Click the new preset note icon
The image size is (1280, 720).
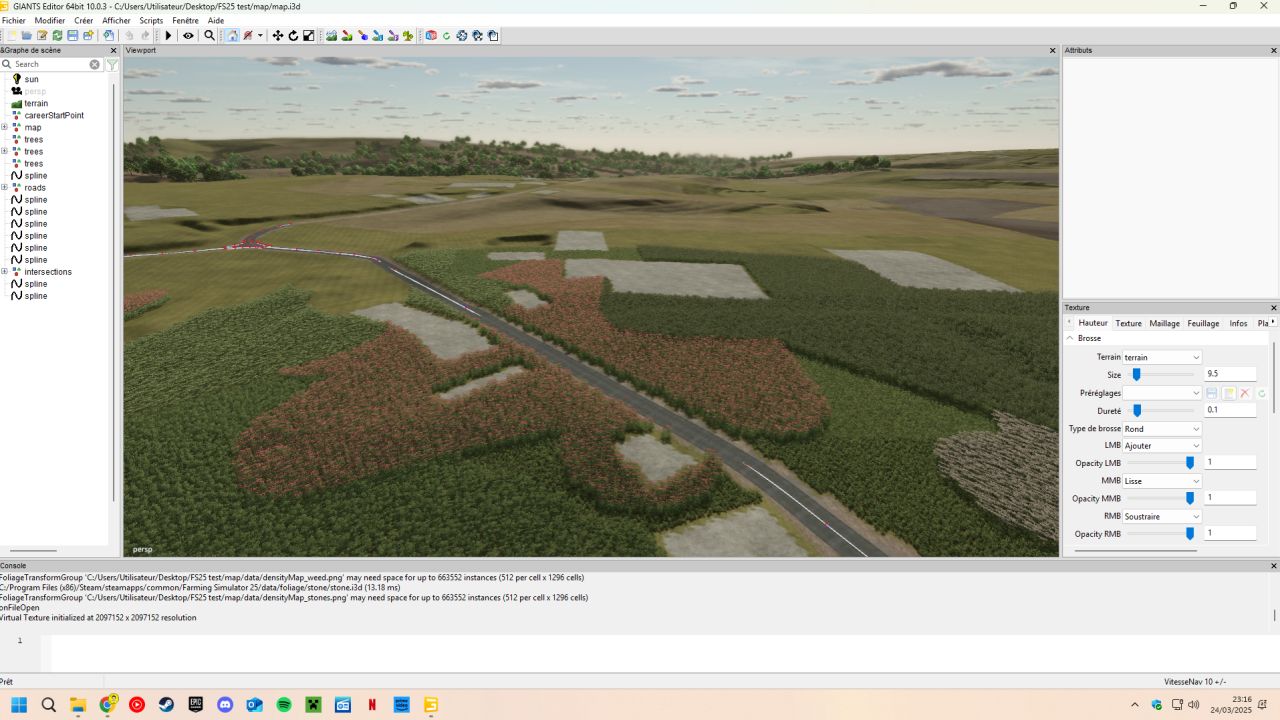click(x=1229, y=393)
